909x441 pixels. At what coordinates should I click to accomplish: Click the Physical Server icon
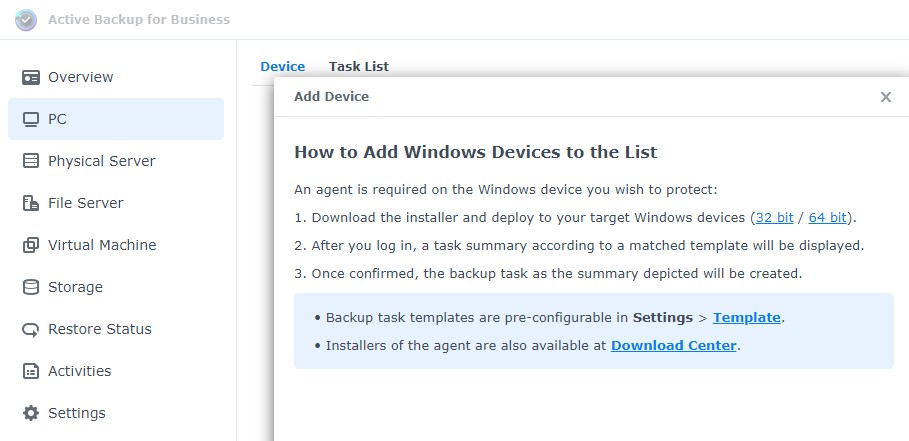click(31, 161)
